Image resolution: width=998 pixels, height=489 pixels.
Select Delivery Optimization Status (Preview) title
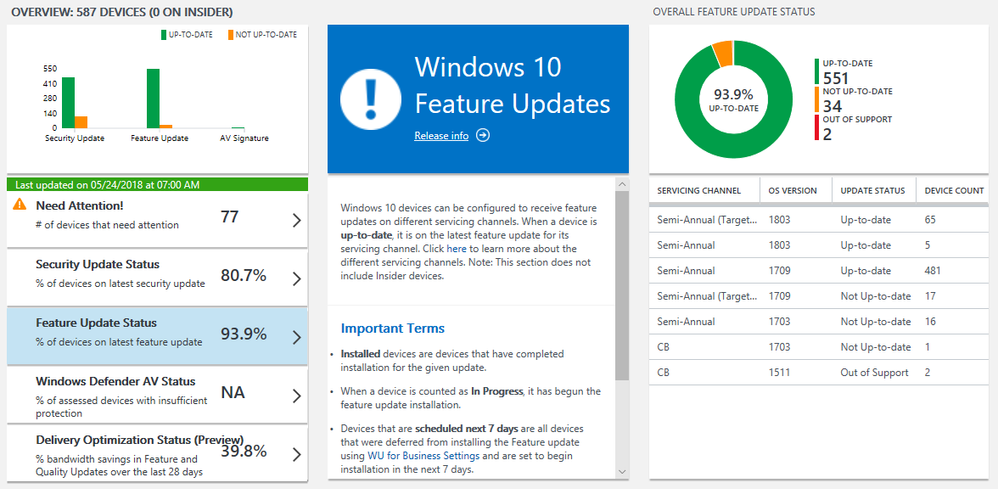point(140,440)
